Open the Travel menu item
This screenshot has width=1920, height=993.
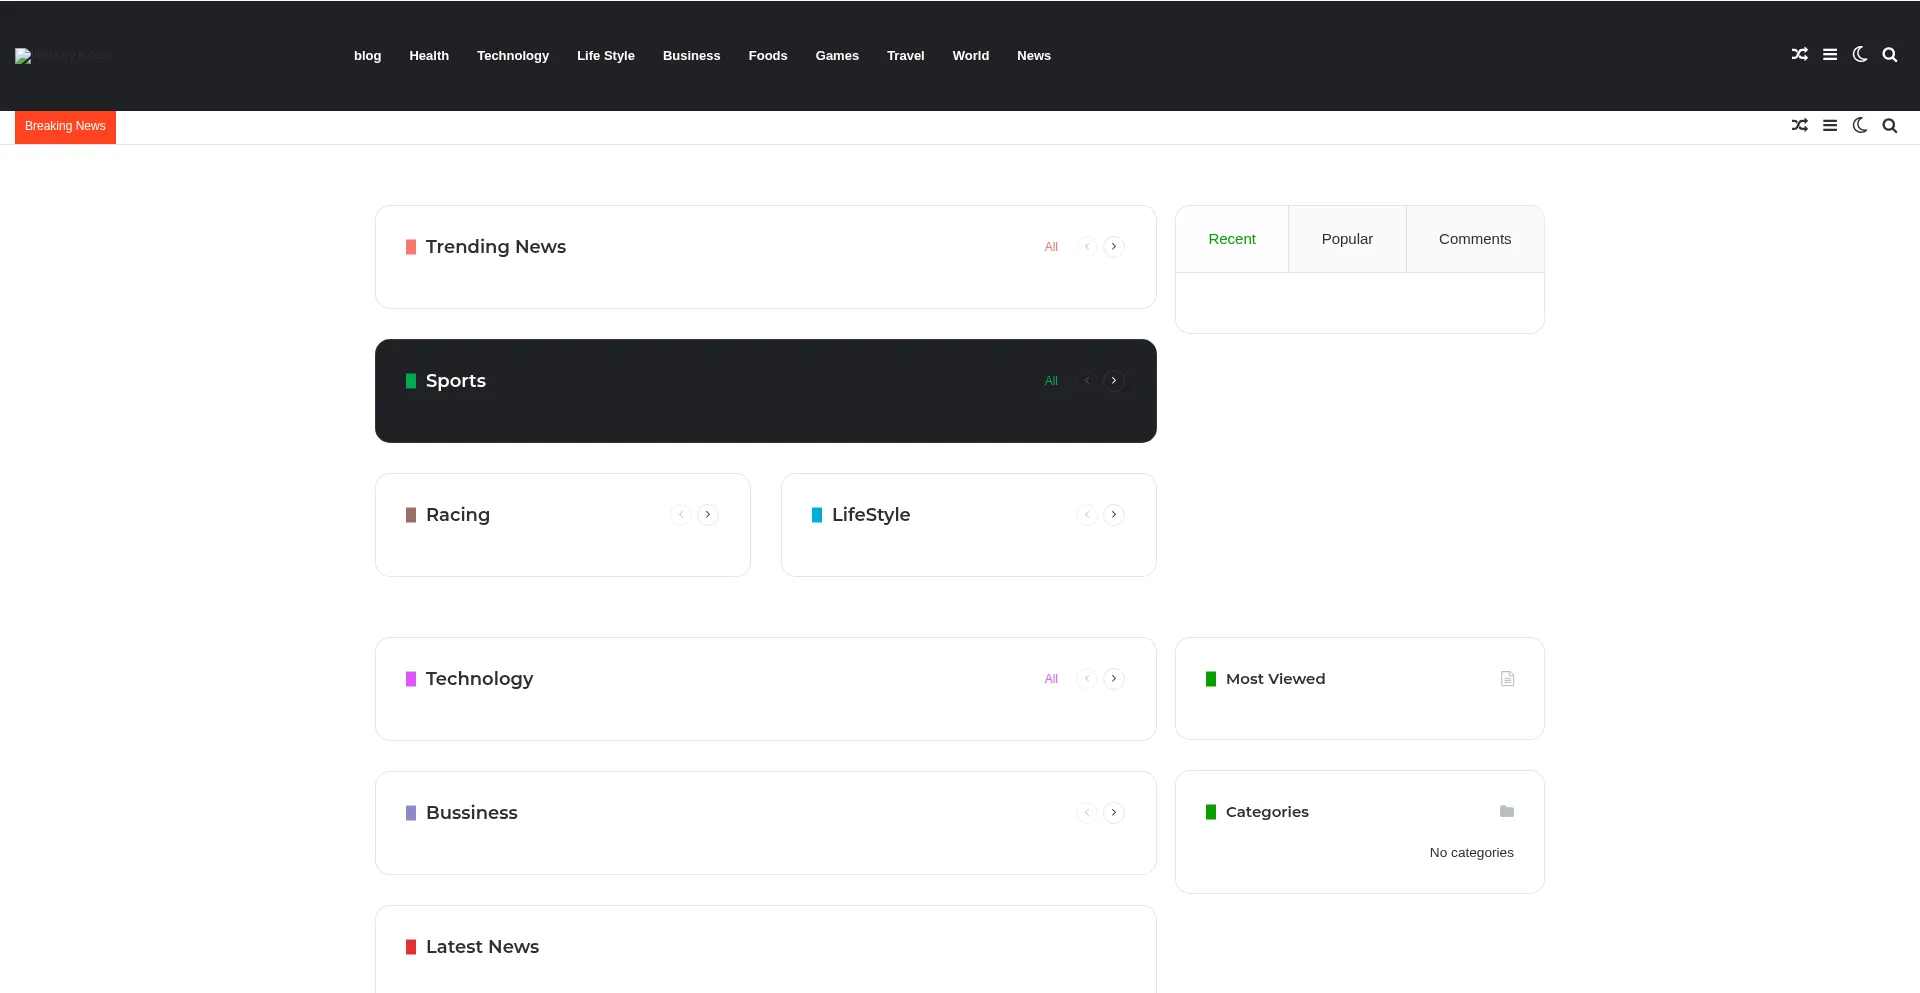tap(905, 56)
